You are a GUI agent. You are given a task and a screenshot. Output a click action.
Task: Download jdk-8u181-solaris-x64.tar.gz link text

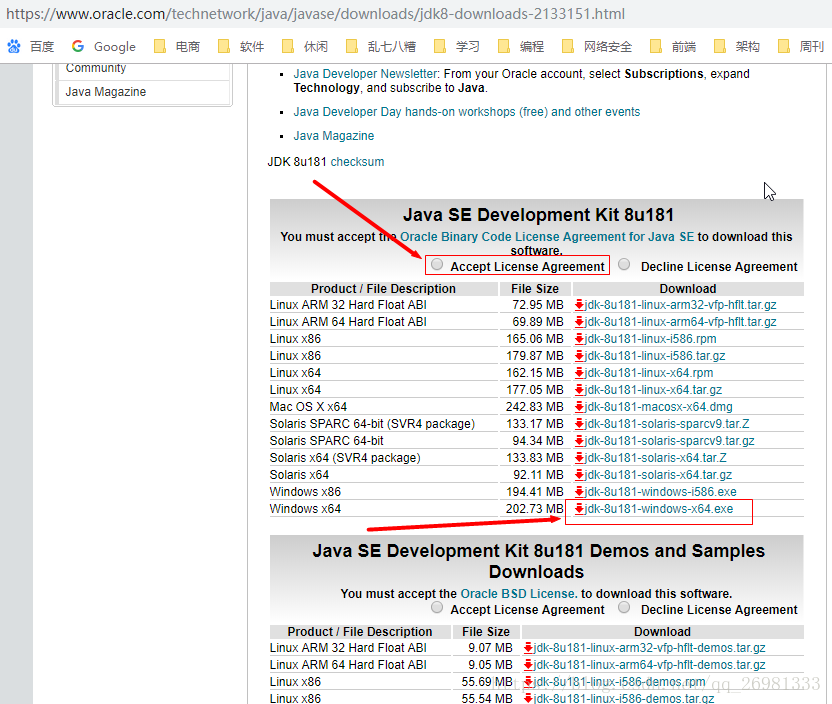pos(658,475)
